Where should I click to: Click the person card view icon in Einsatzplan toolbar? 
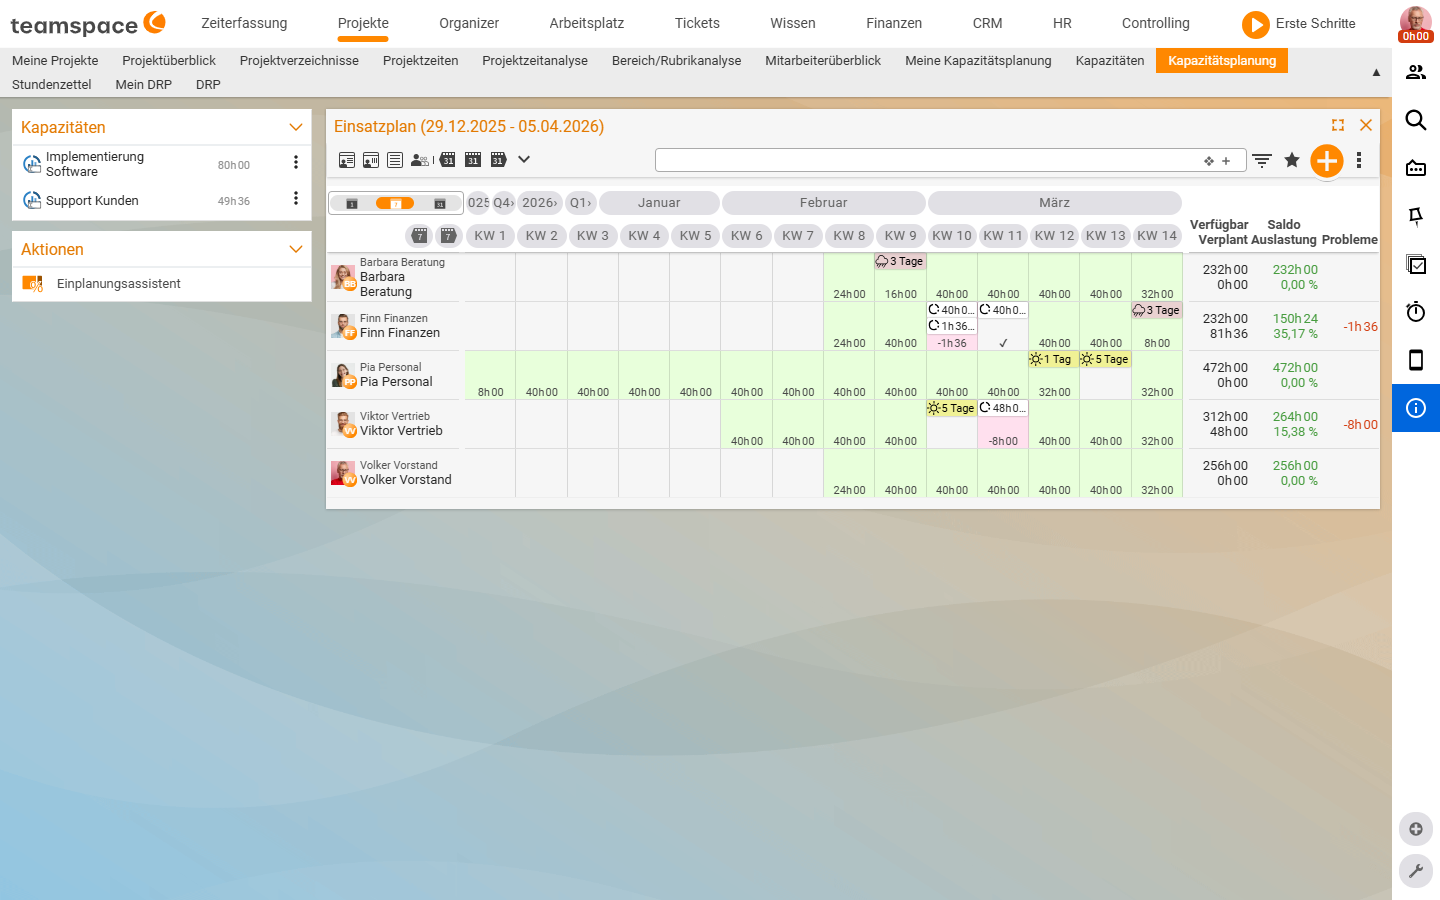click(x=347, y=160)
